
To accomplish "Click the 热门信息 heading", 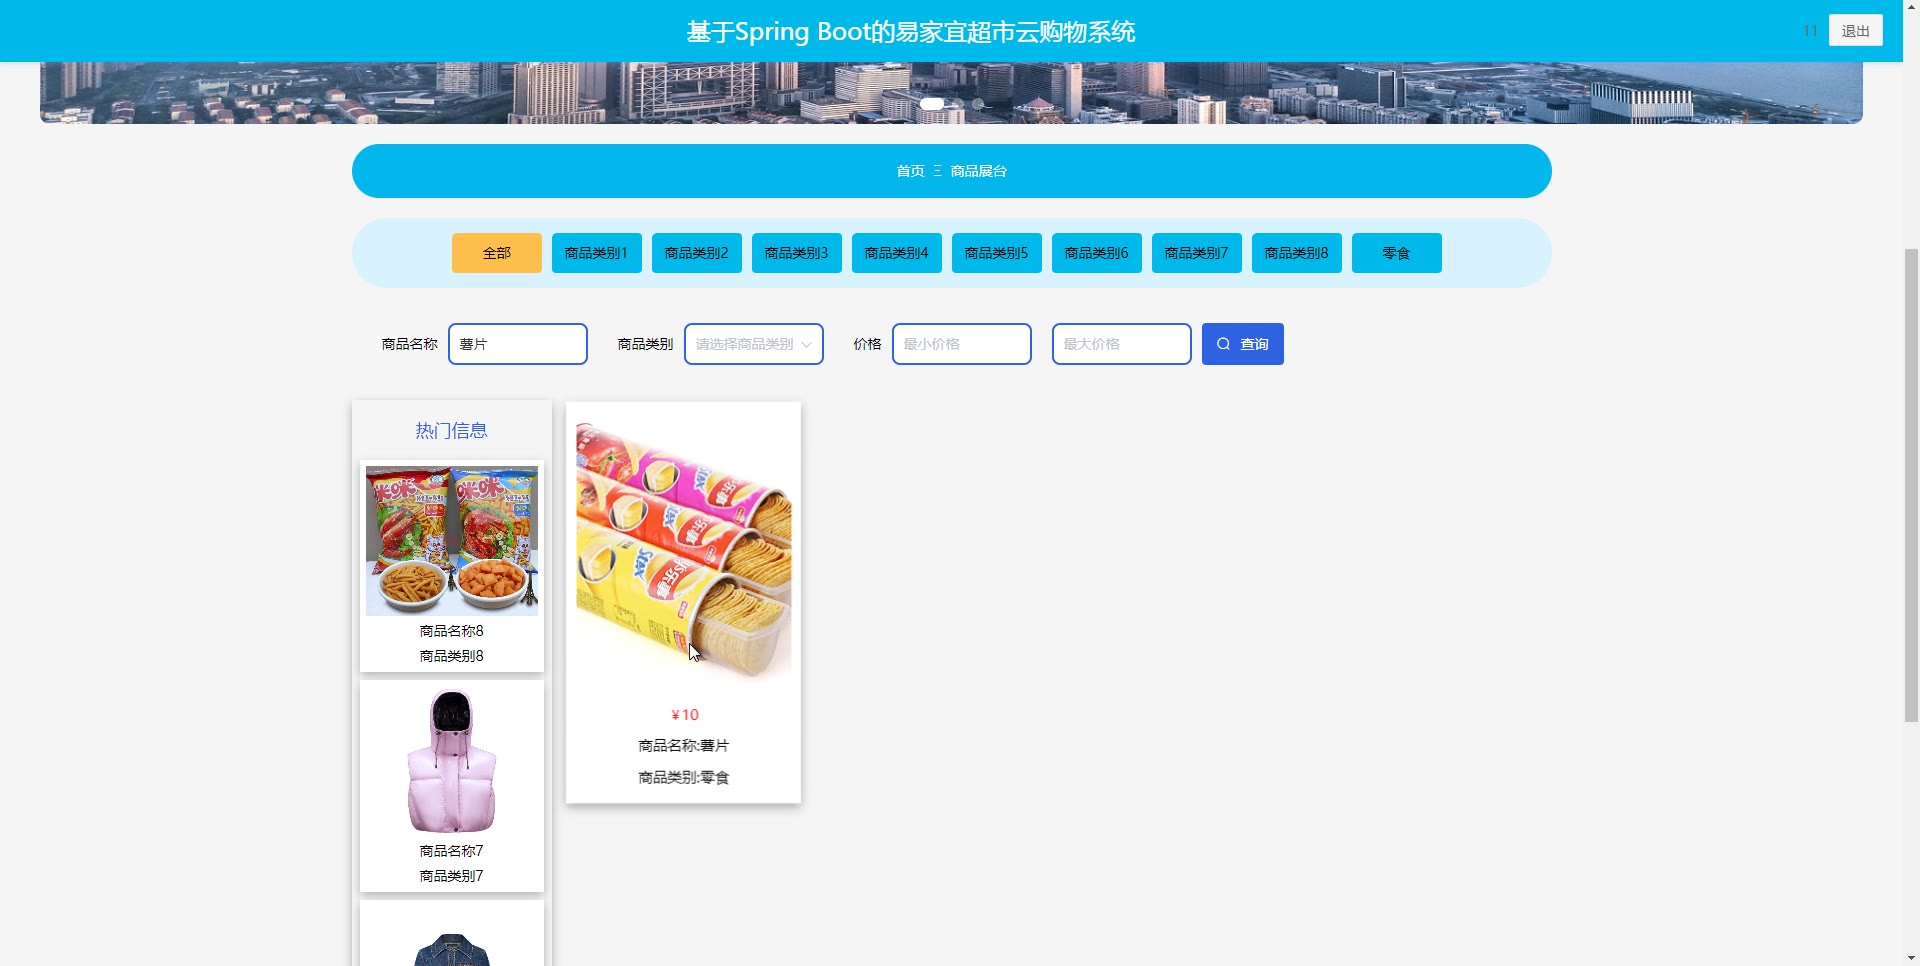I will tap(452, 431).
